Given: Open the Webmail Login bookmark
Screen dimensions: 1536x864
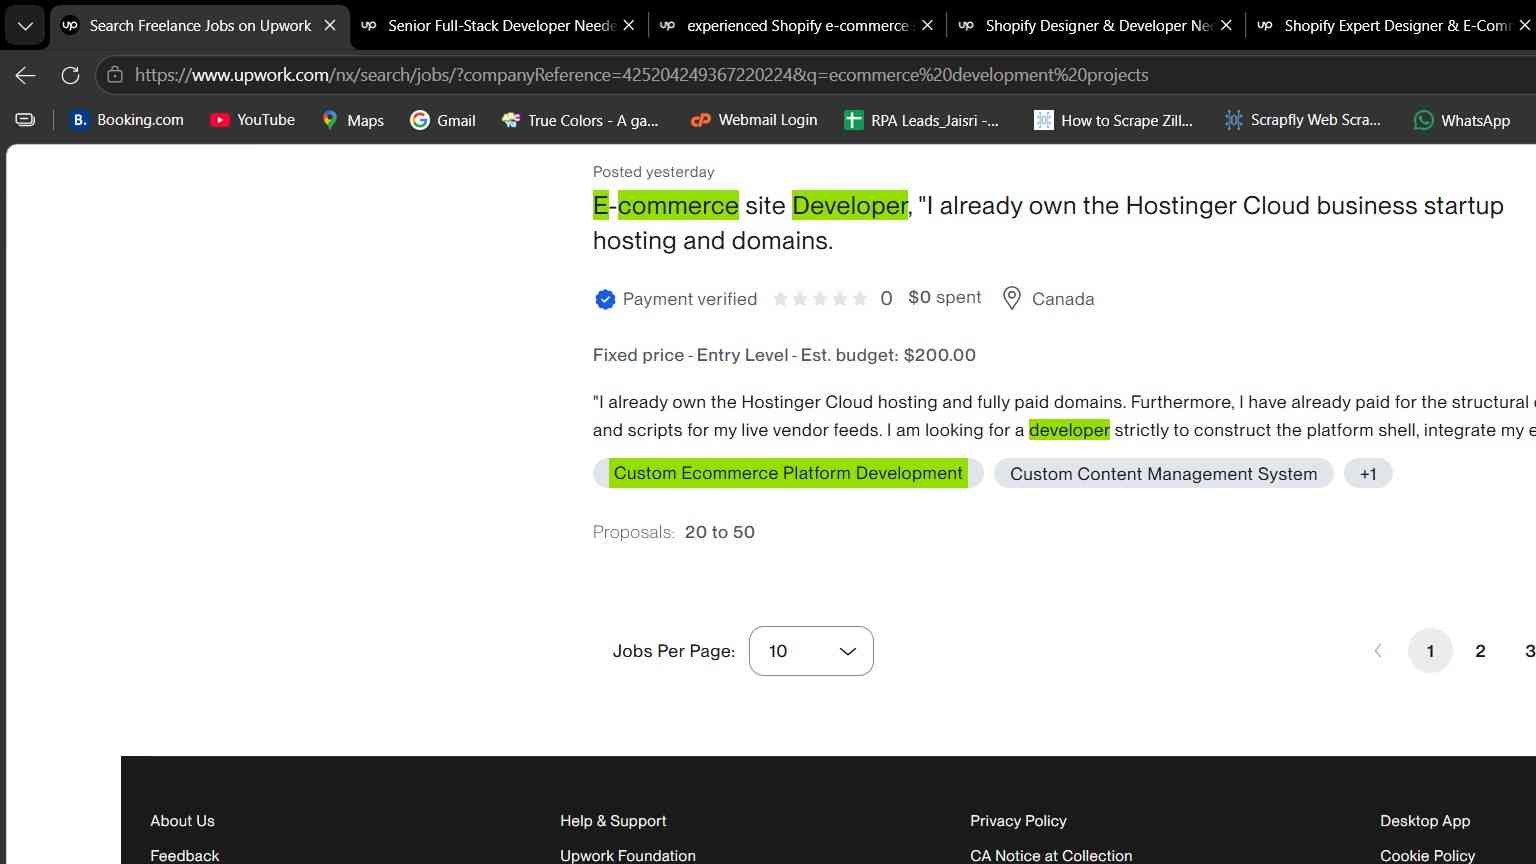Looking at the screenshot, I should (x=754, y=120).
